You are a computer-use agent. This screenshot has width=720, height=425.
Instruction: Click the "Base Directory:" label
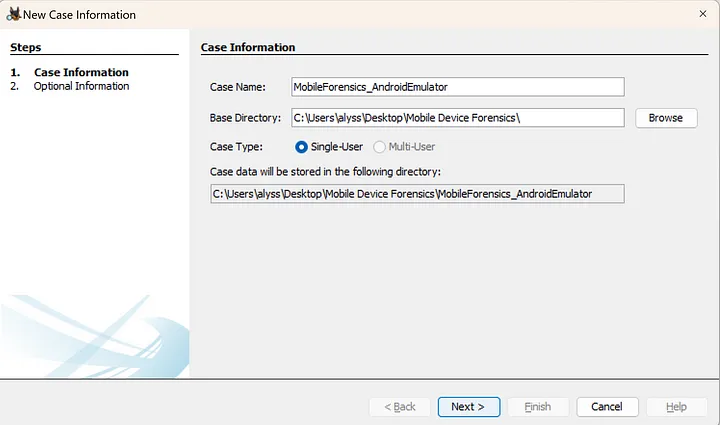click(246, 118)
